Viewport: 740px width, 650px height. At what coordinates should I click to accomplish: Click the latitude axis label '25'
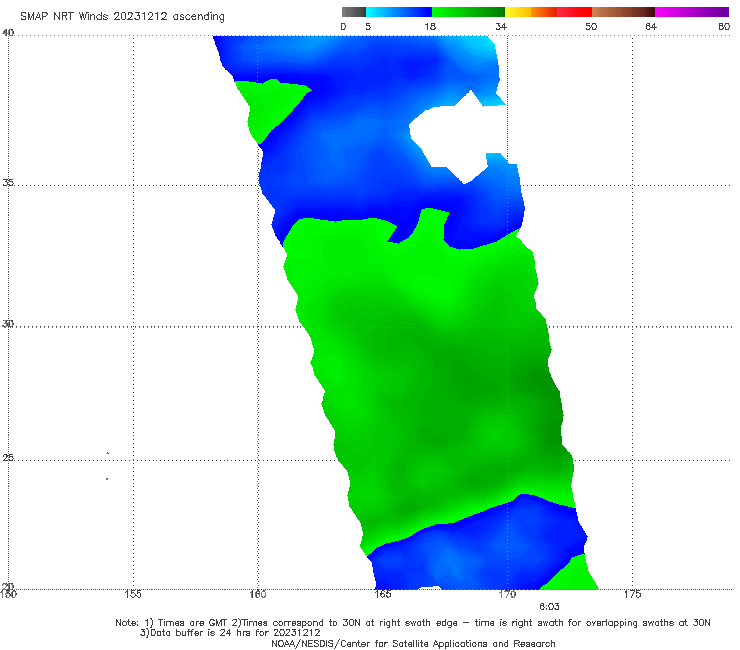point(8,457)
